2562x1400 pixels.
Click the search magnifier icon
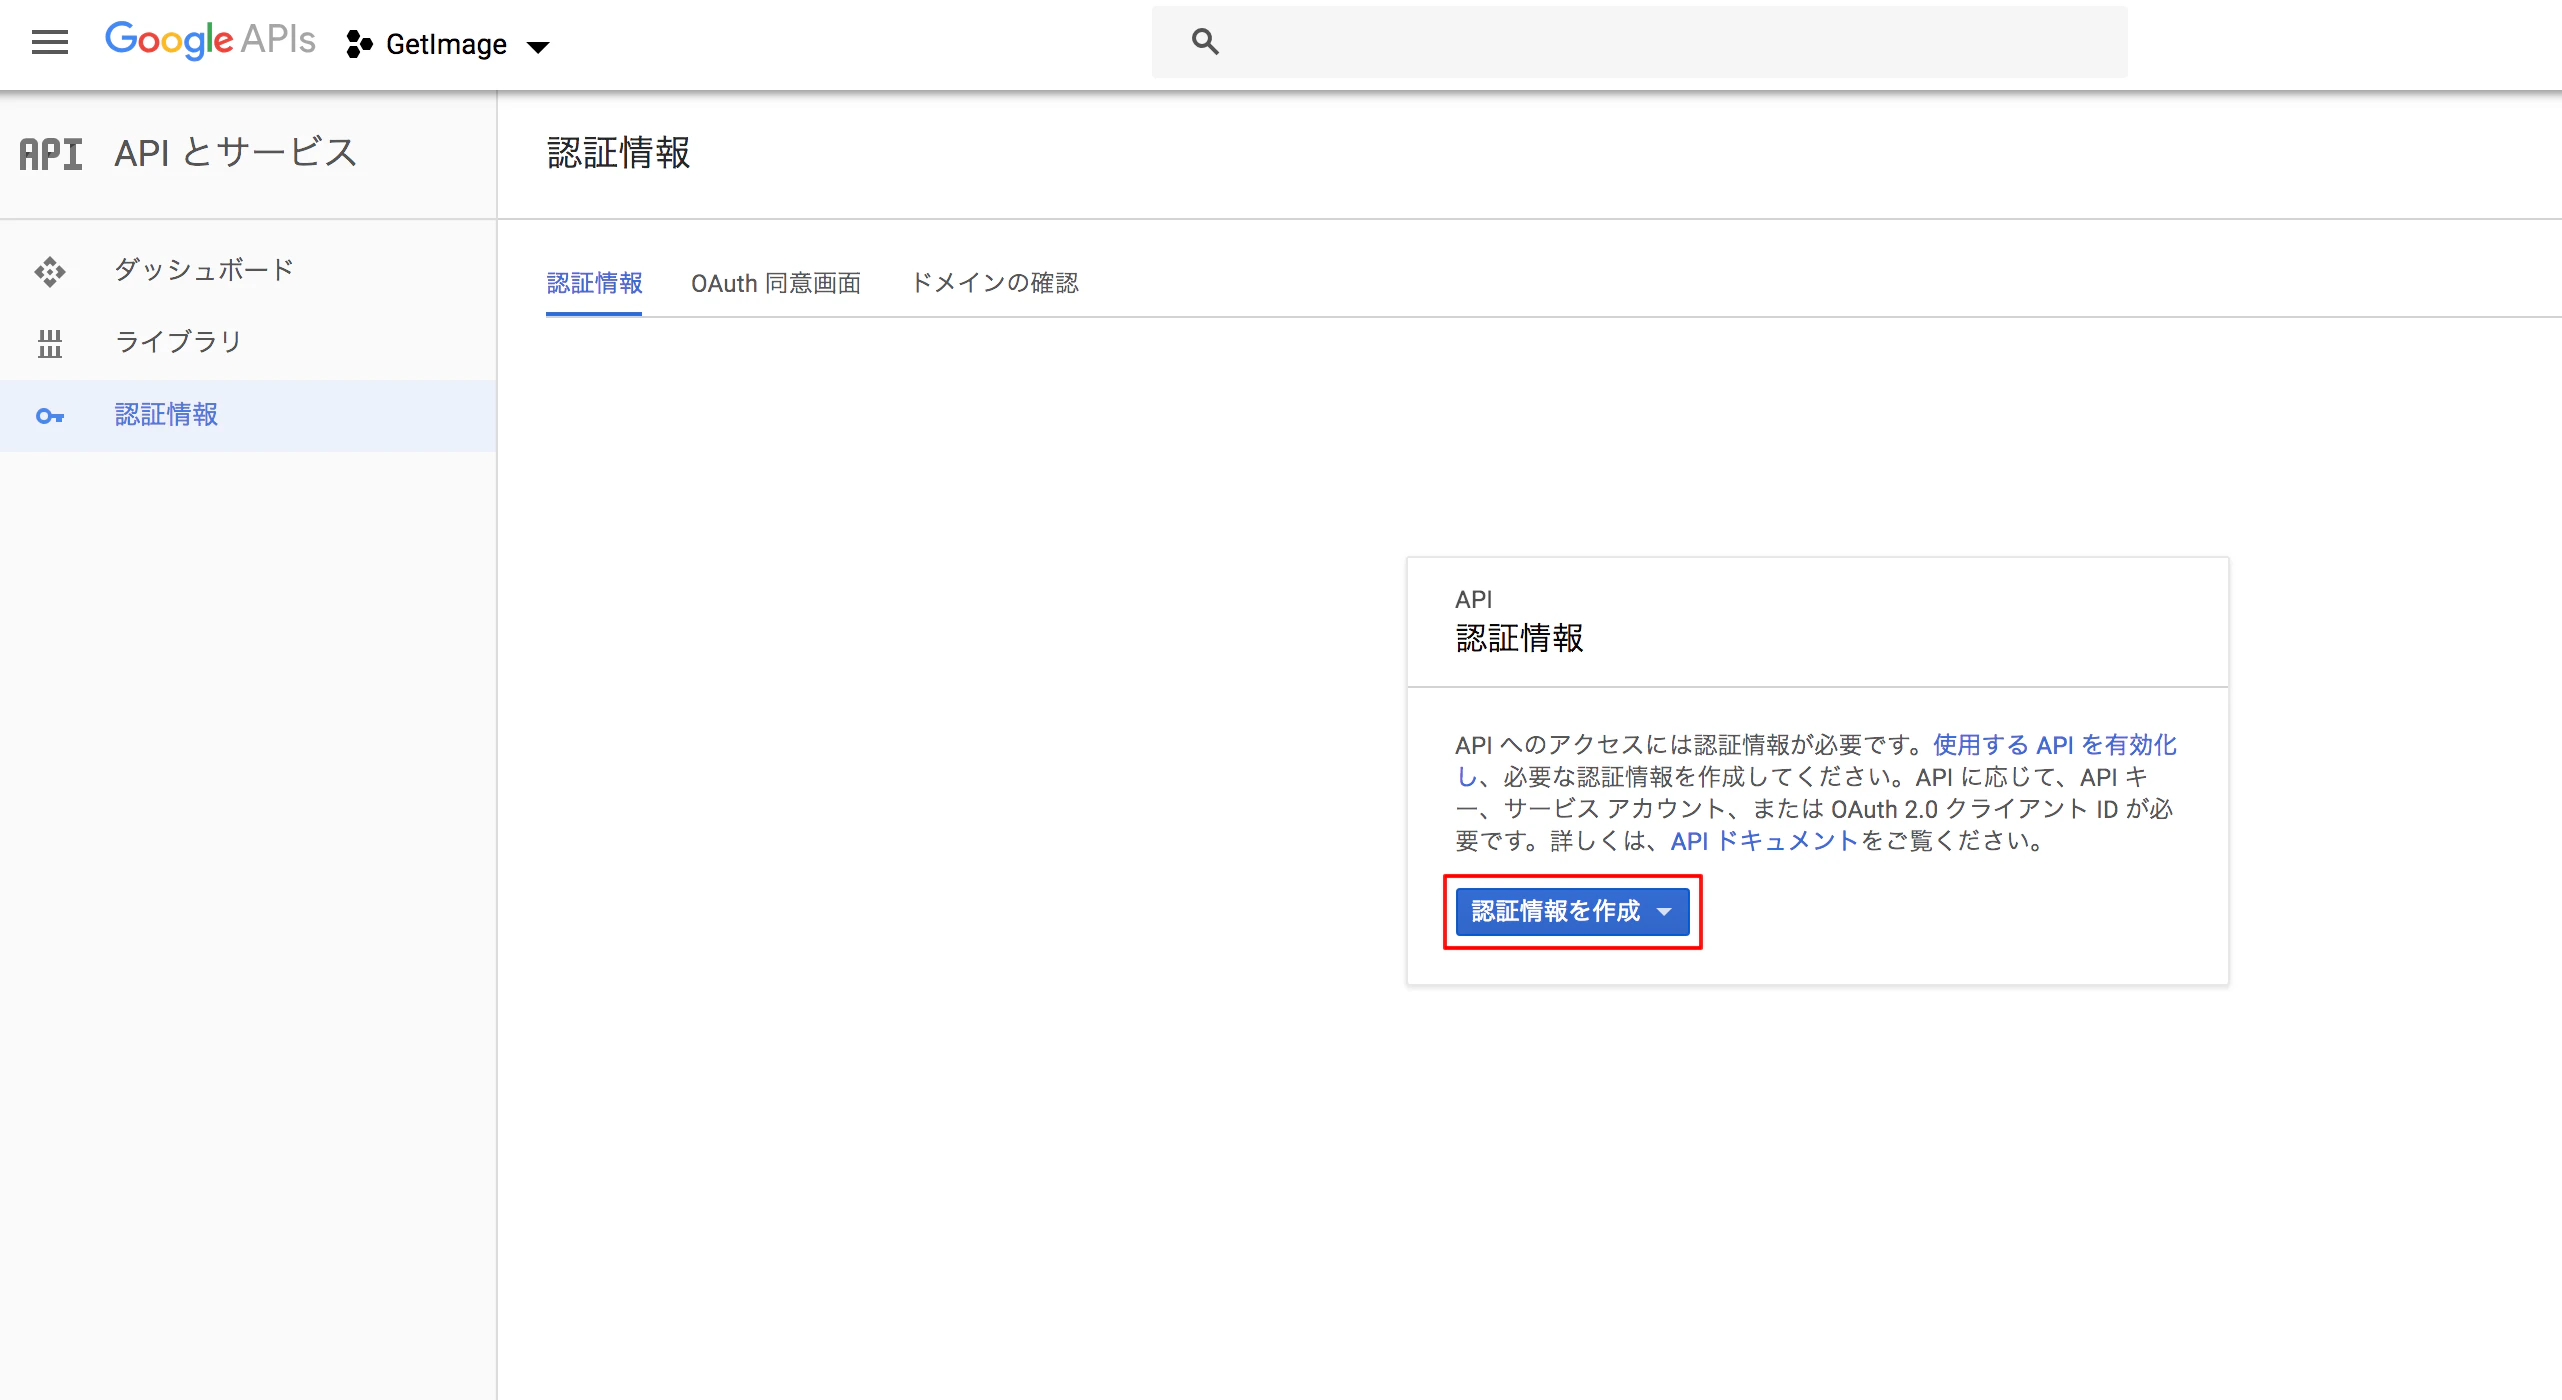(1204, 41)
